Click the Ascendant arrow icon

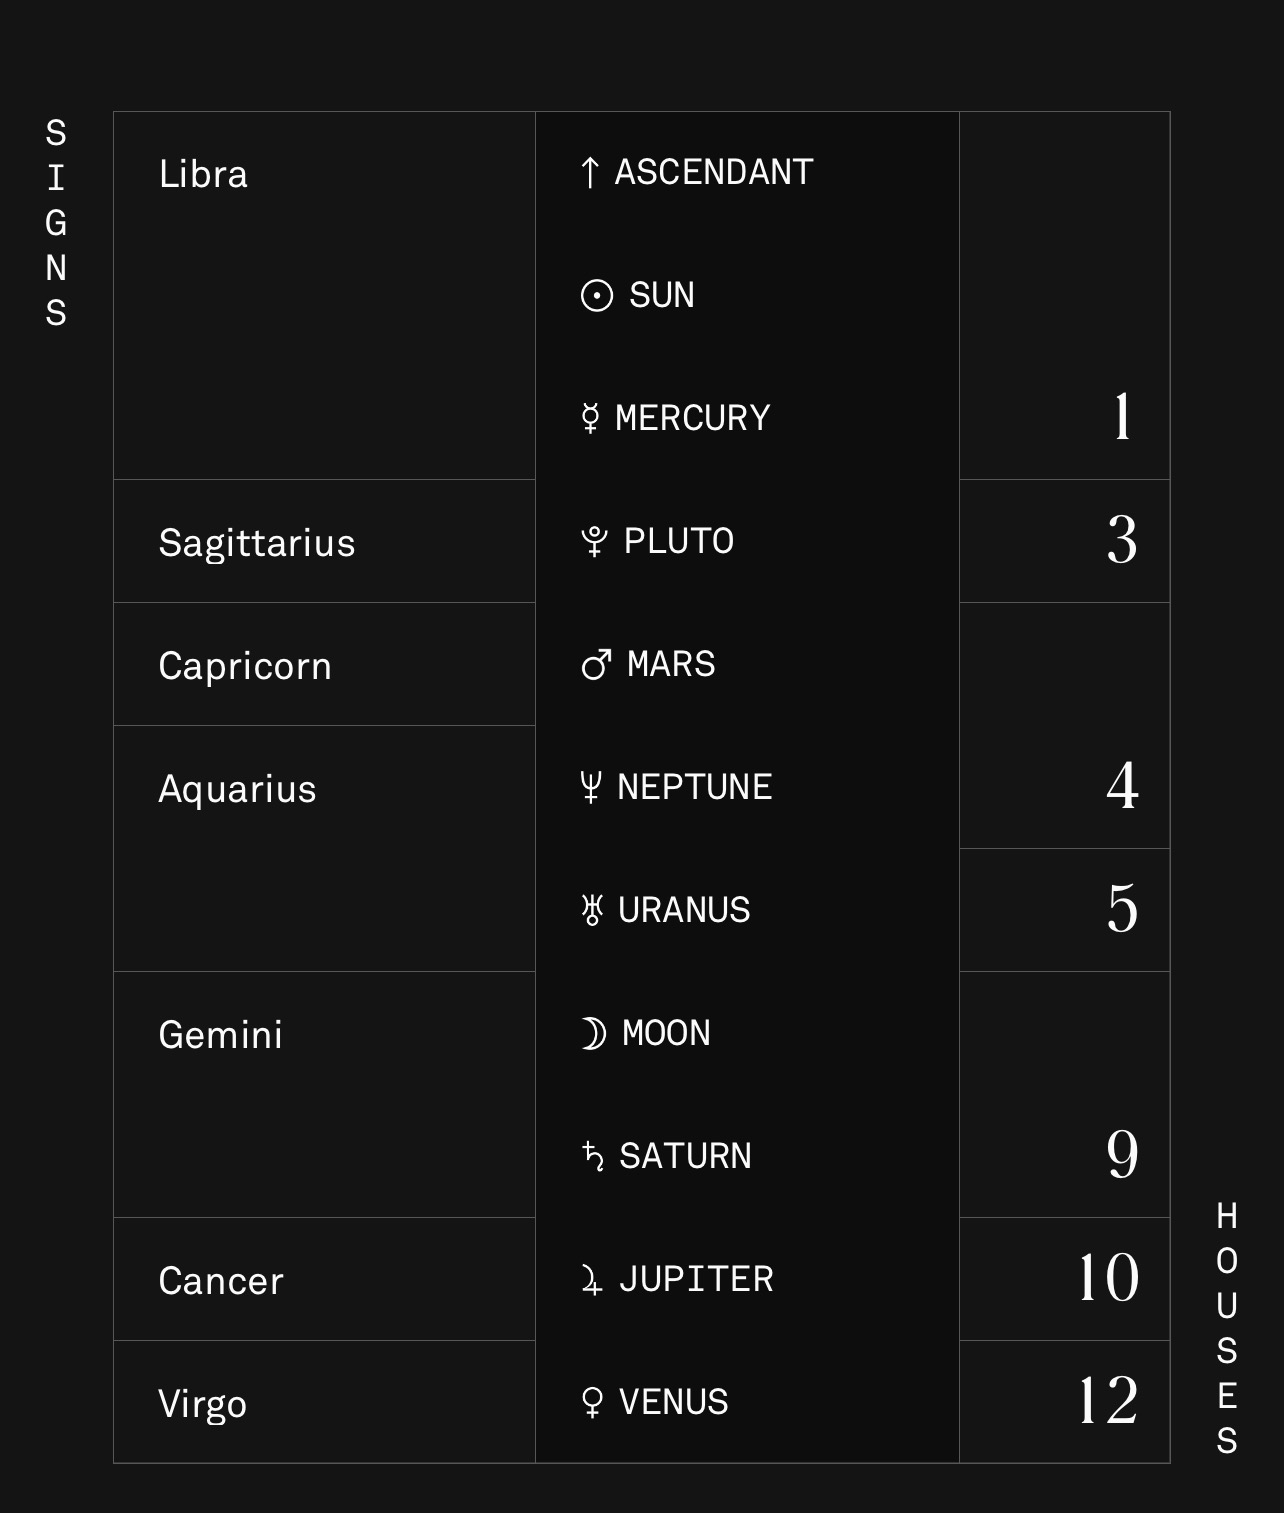tap(590, 172)
